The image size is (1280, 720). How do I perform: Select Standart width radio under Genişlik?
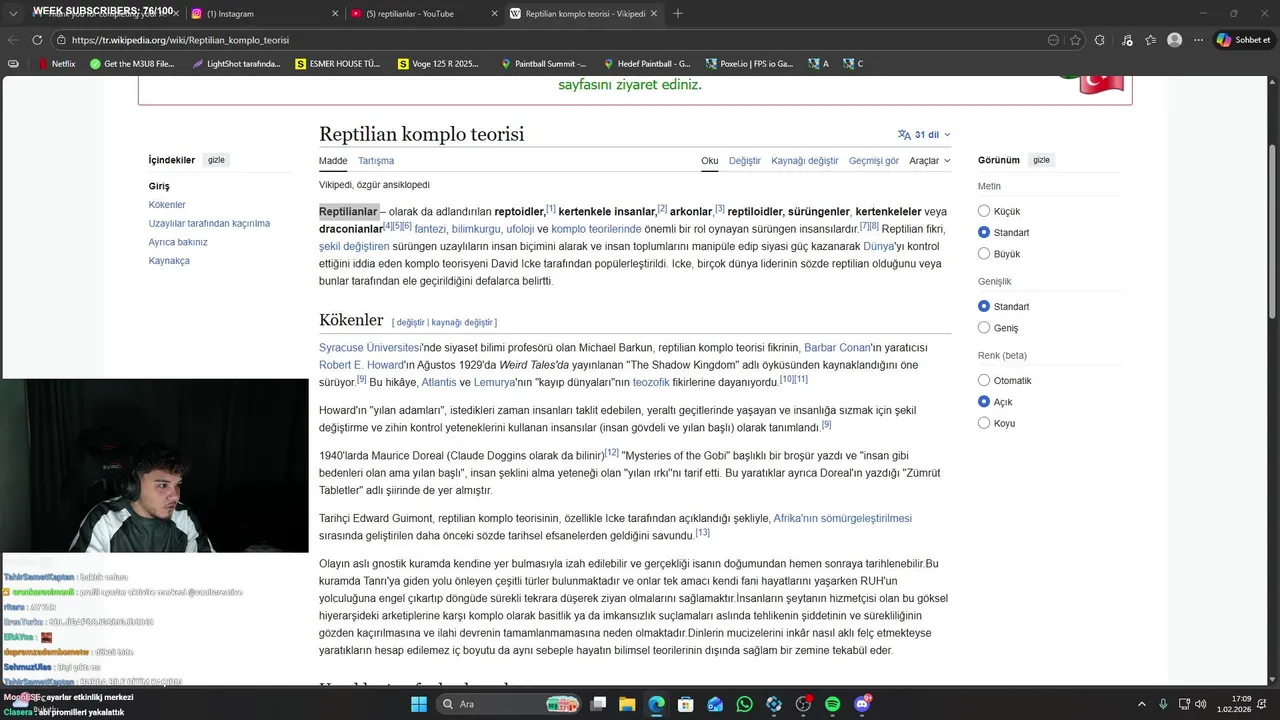pos(984,306)
